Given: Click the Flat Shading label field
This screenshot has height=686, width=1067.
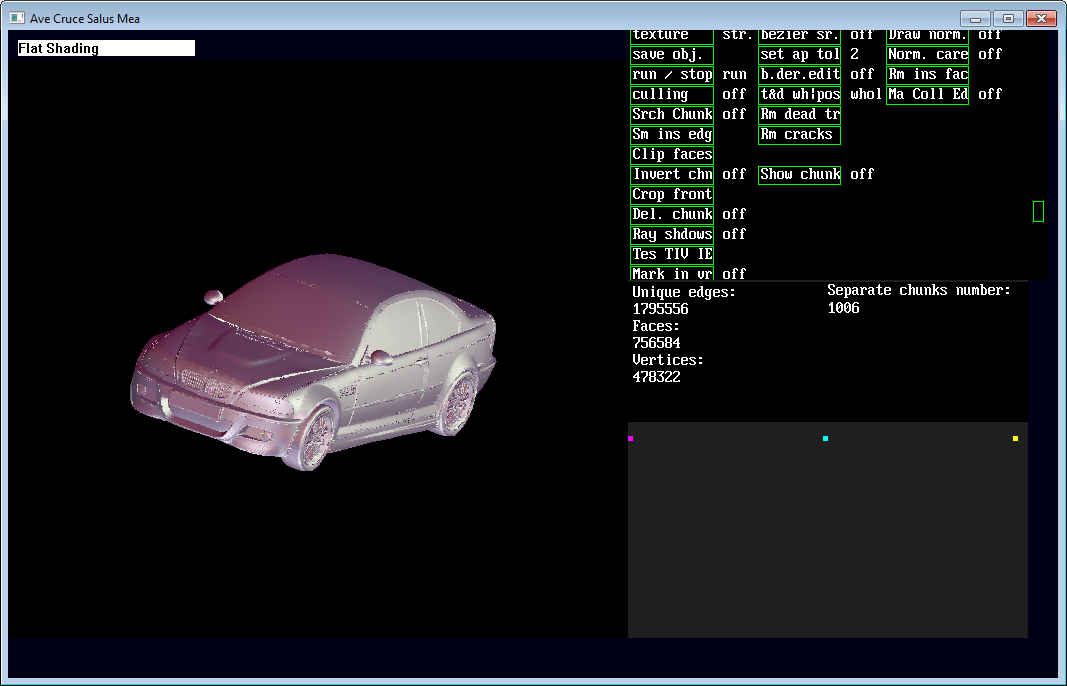Looking at the screenshot, I should (106, 48).
